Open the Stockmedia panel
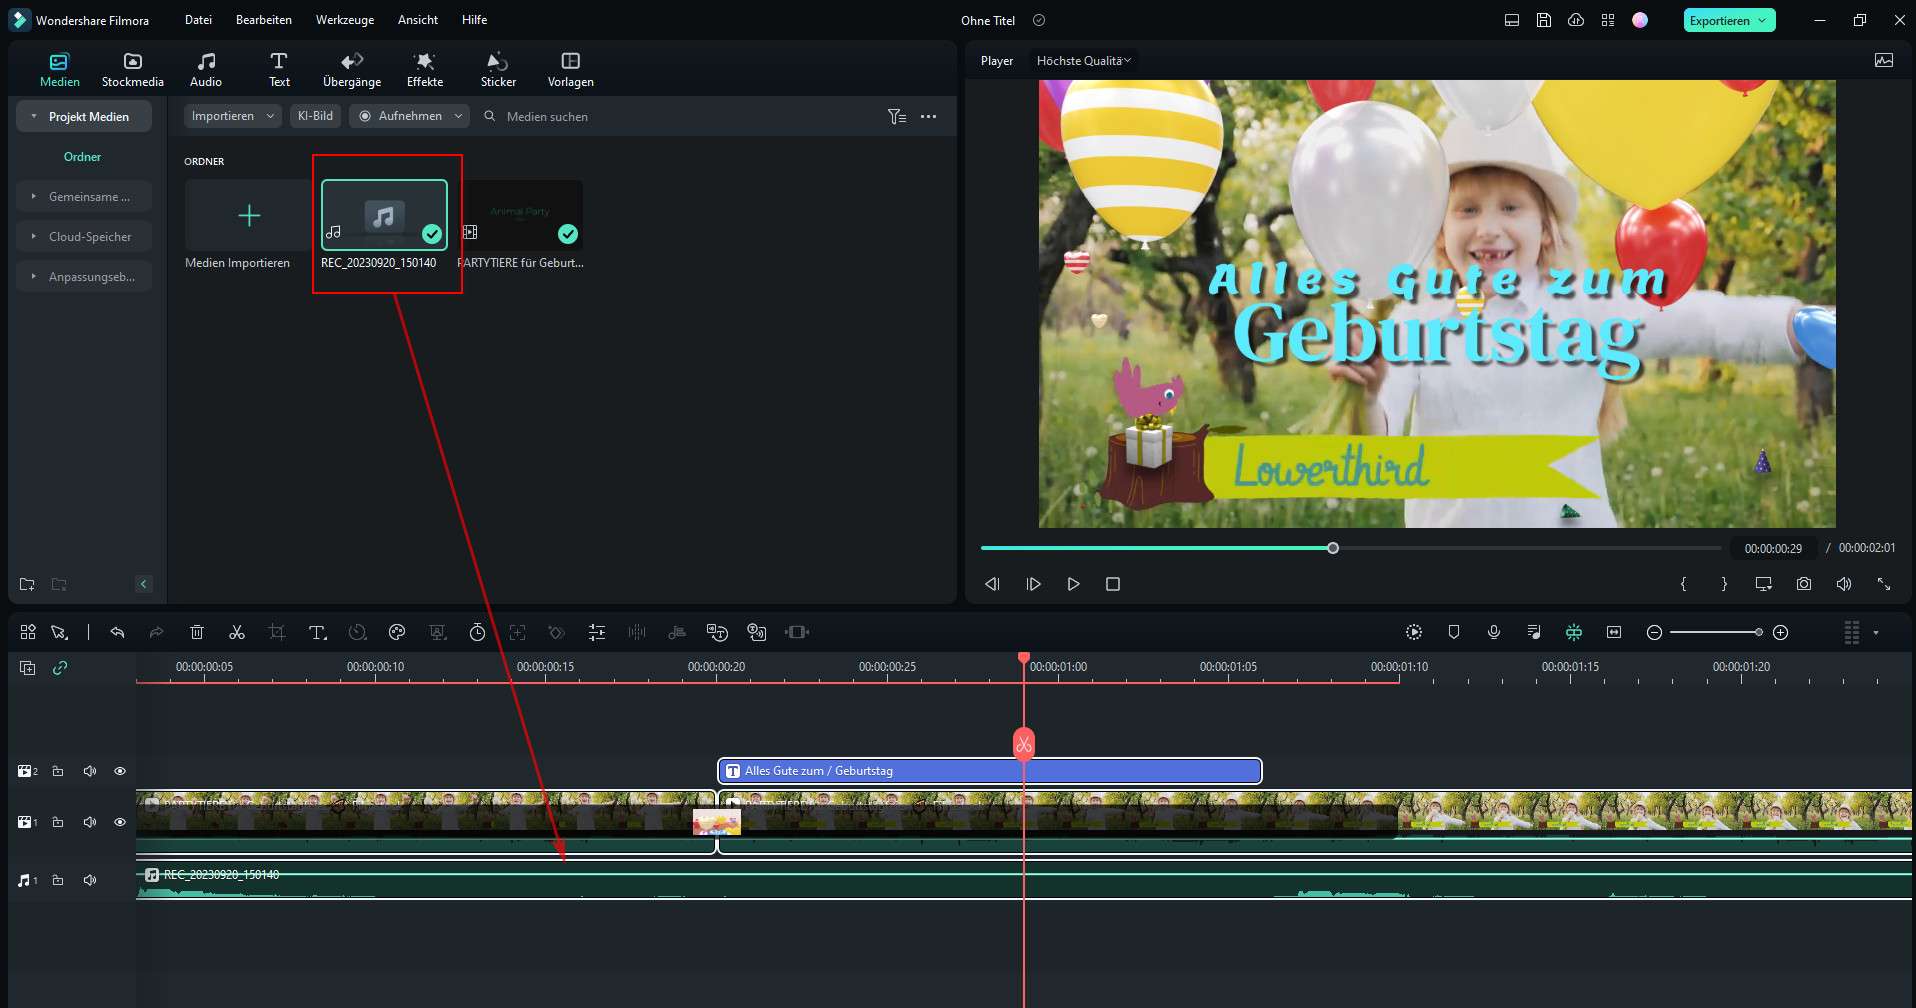The height and width of the screenshot is (1008, 1916). click(x=132, y=70)
